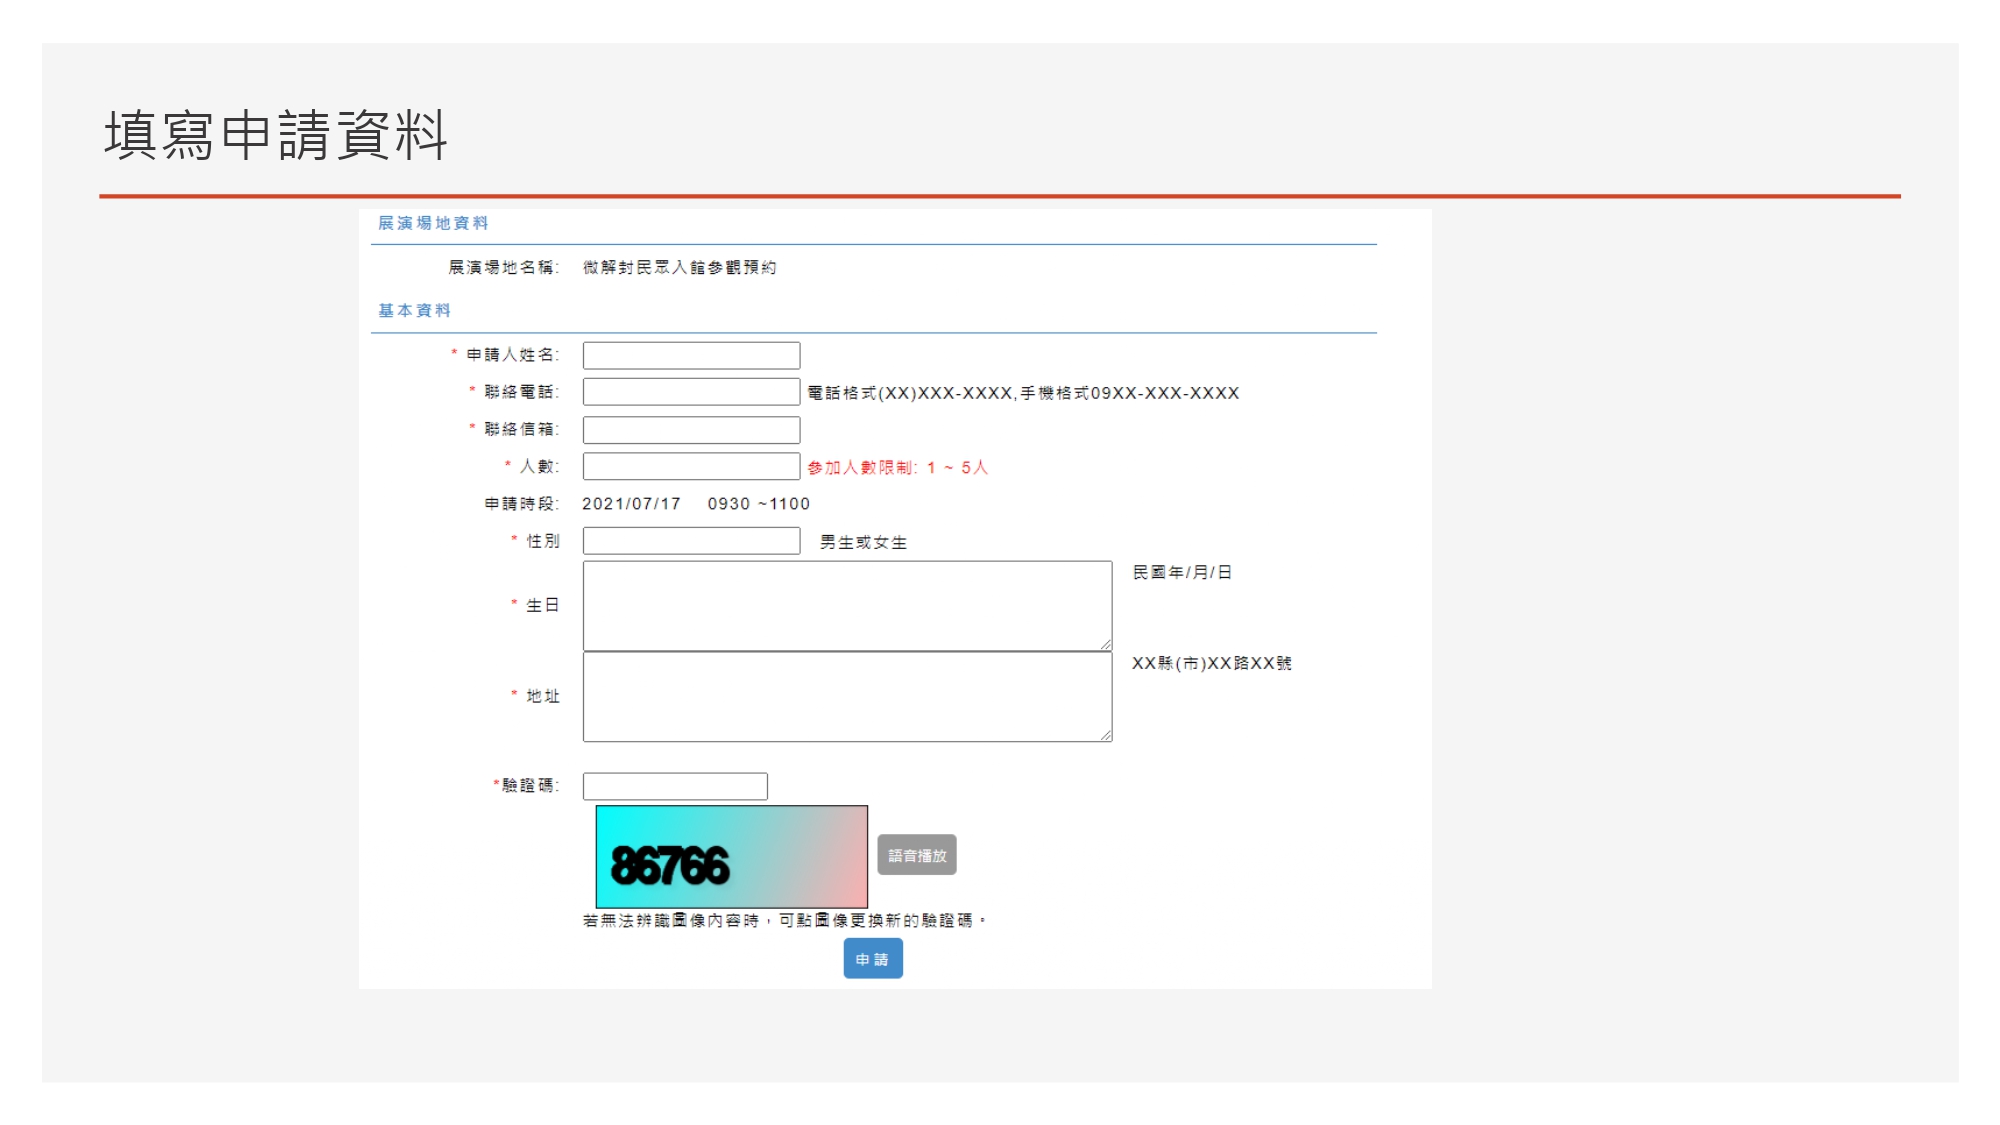Viewport: 2000px width, 1125px height.
Task: Click the captcha image to refresh code
Action: [x=730, y=856]
